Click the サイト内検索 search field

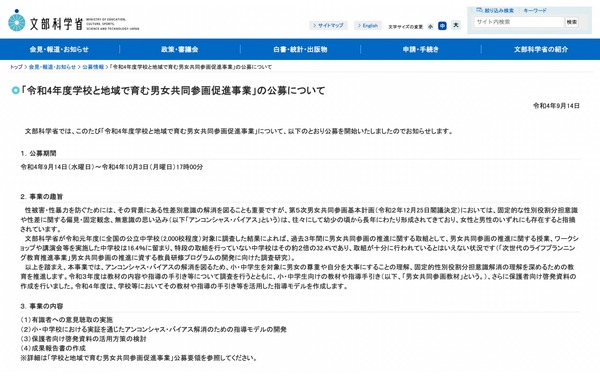[519, 22]
